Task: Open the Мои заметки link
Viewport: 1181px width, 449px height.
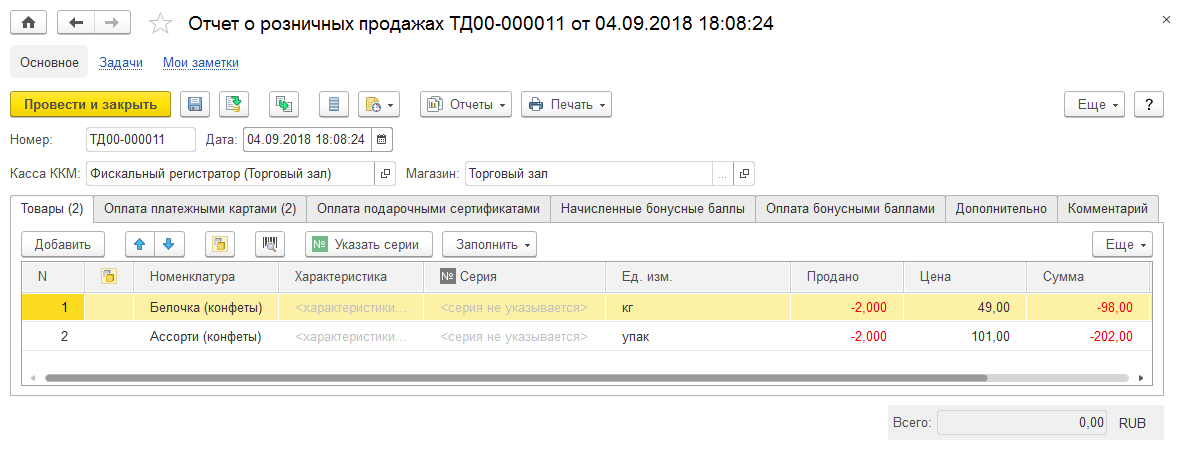Action: [x=200, y=62]
